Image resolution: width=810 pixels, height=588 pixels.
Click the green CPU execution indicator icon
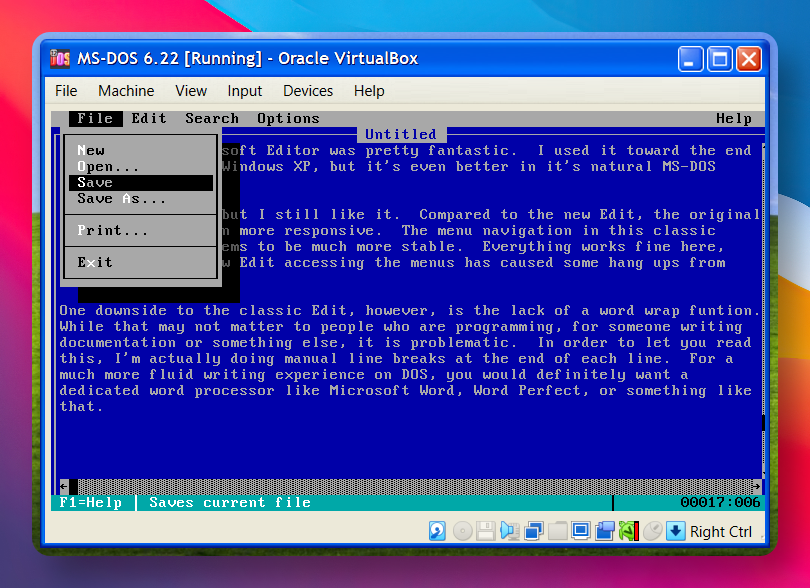tap(629, 531)
